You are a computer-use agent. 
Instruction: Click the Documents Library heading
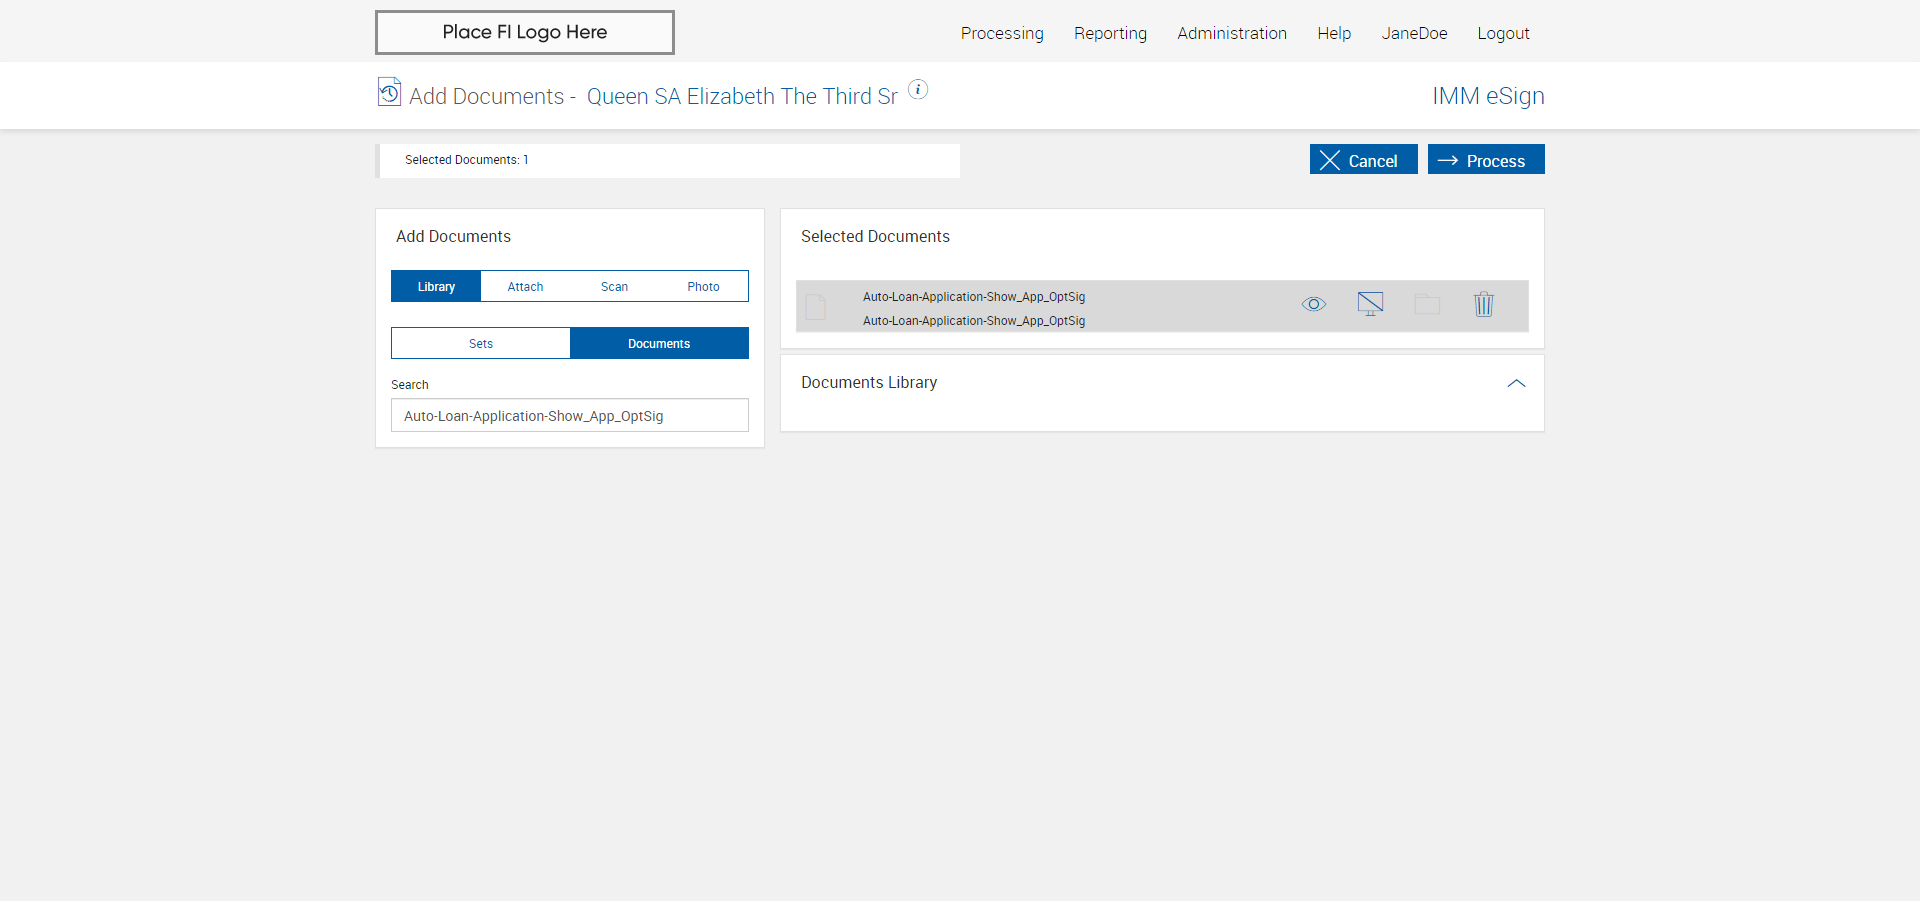869,383
